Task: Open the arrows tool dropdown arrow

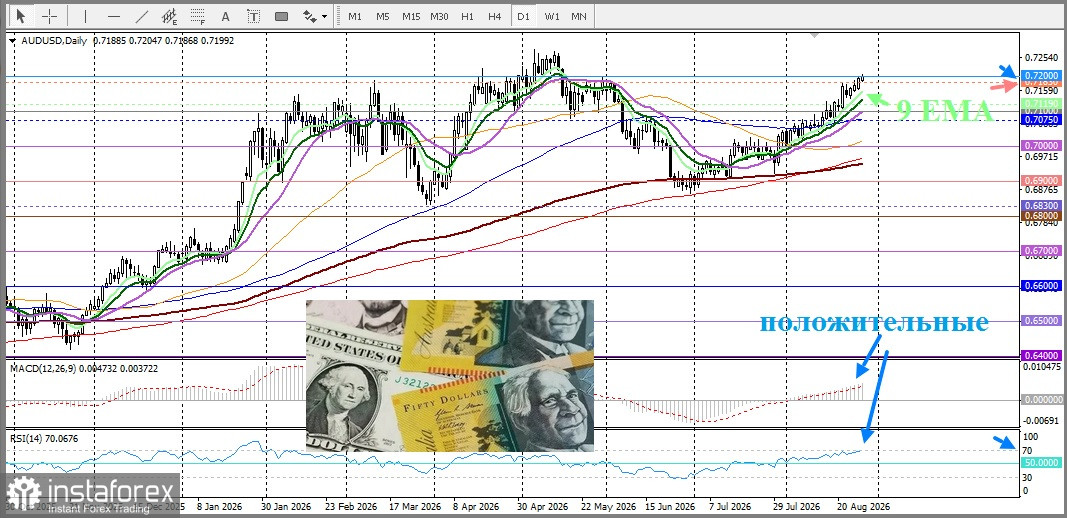Action: (x=325, y=16)
